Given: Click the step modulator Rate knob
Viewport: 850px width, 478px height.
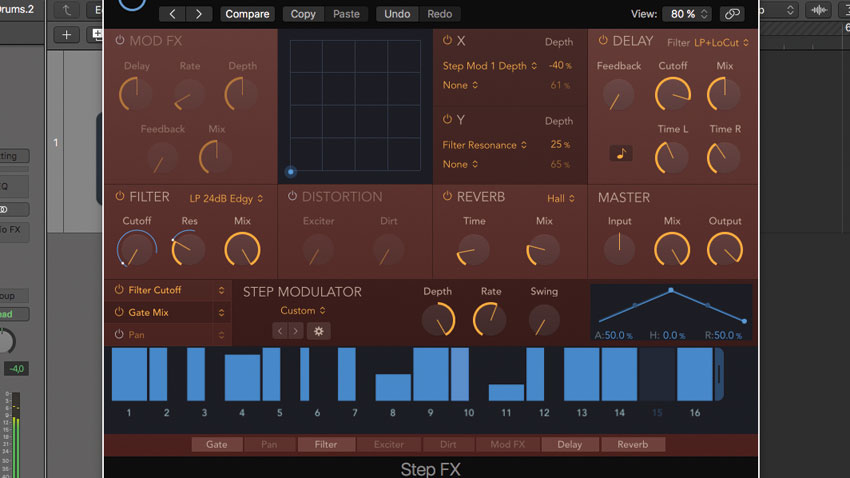Looking at the screenshot, I should [490, 320].
